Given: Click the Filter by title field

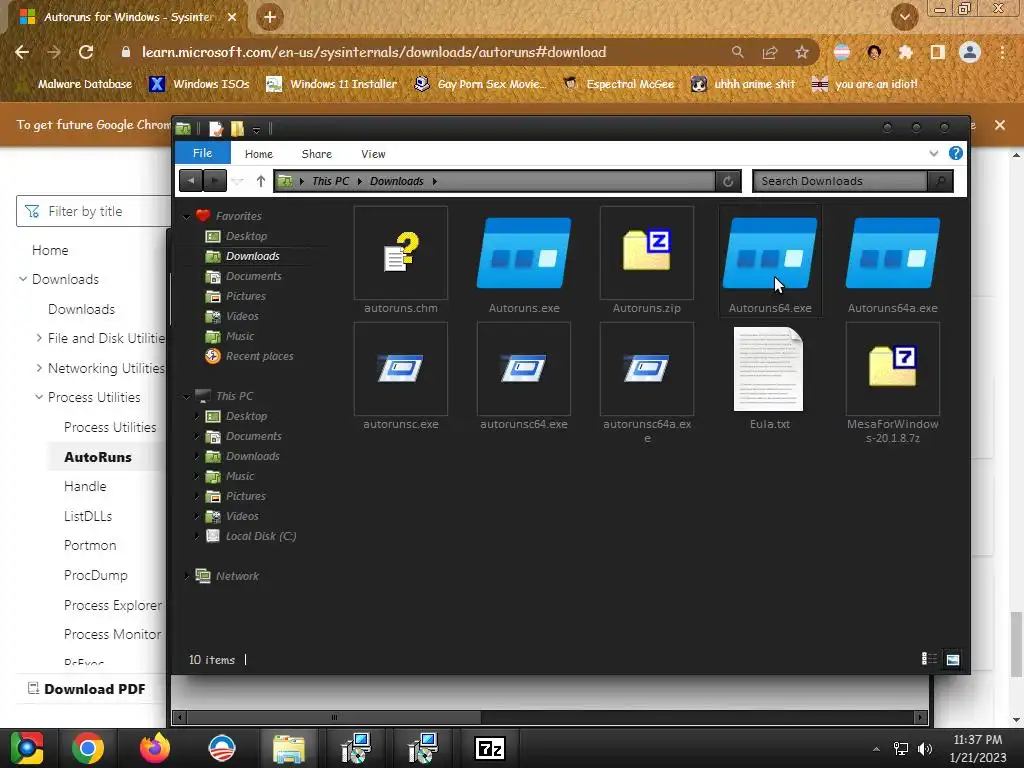Looking at the screenshot, I should [93, 212].
